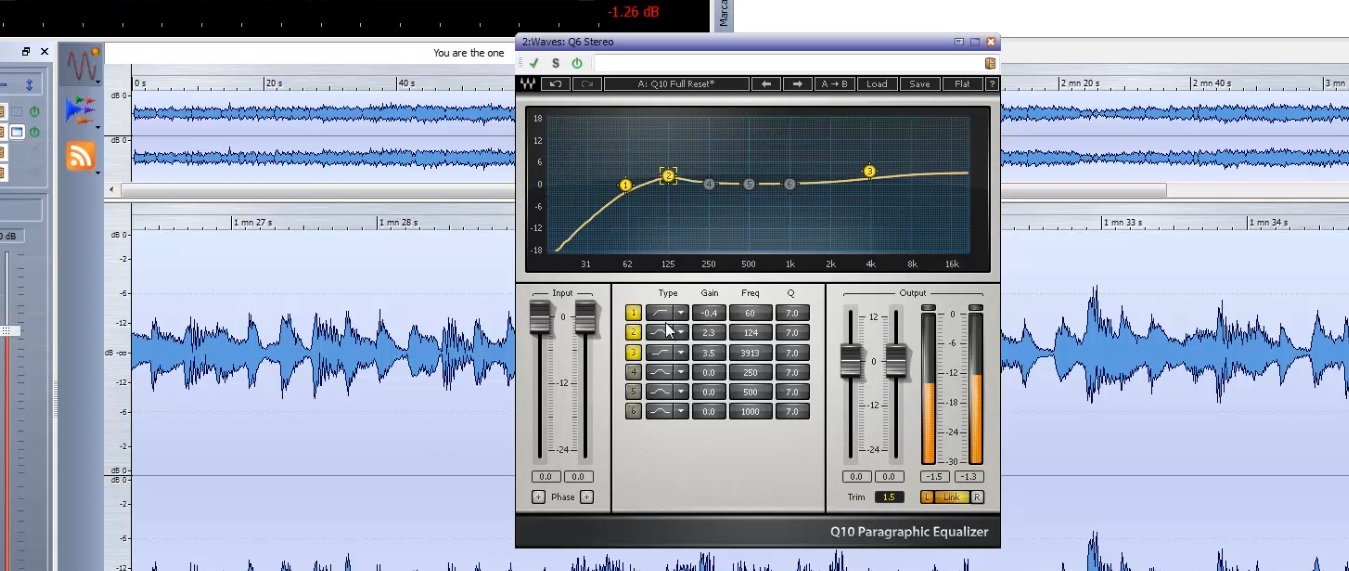Click the Save preset button

click(x=920, y=84)
